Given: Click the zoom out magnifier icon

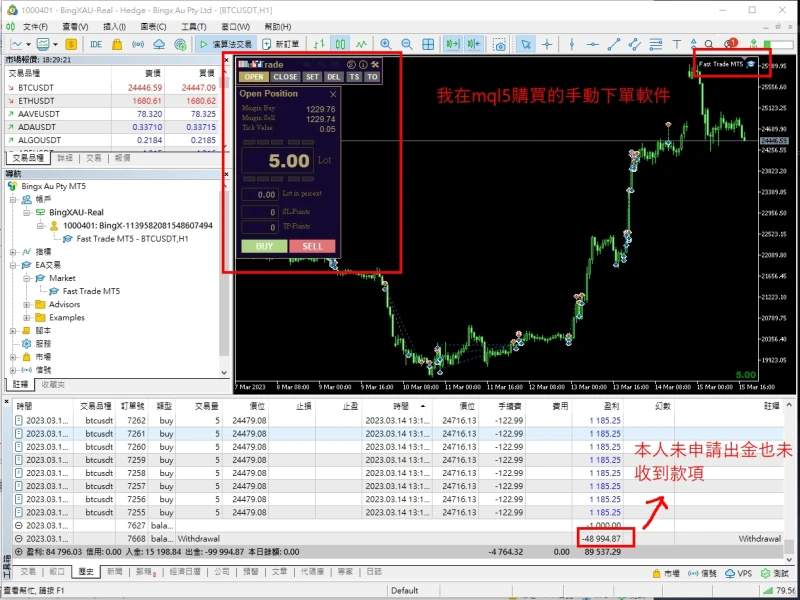Looking at the screenshot, I should click(407, 44).
